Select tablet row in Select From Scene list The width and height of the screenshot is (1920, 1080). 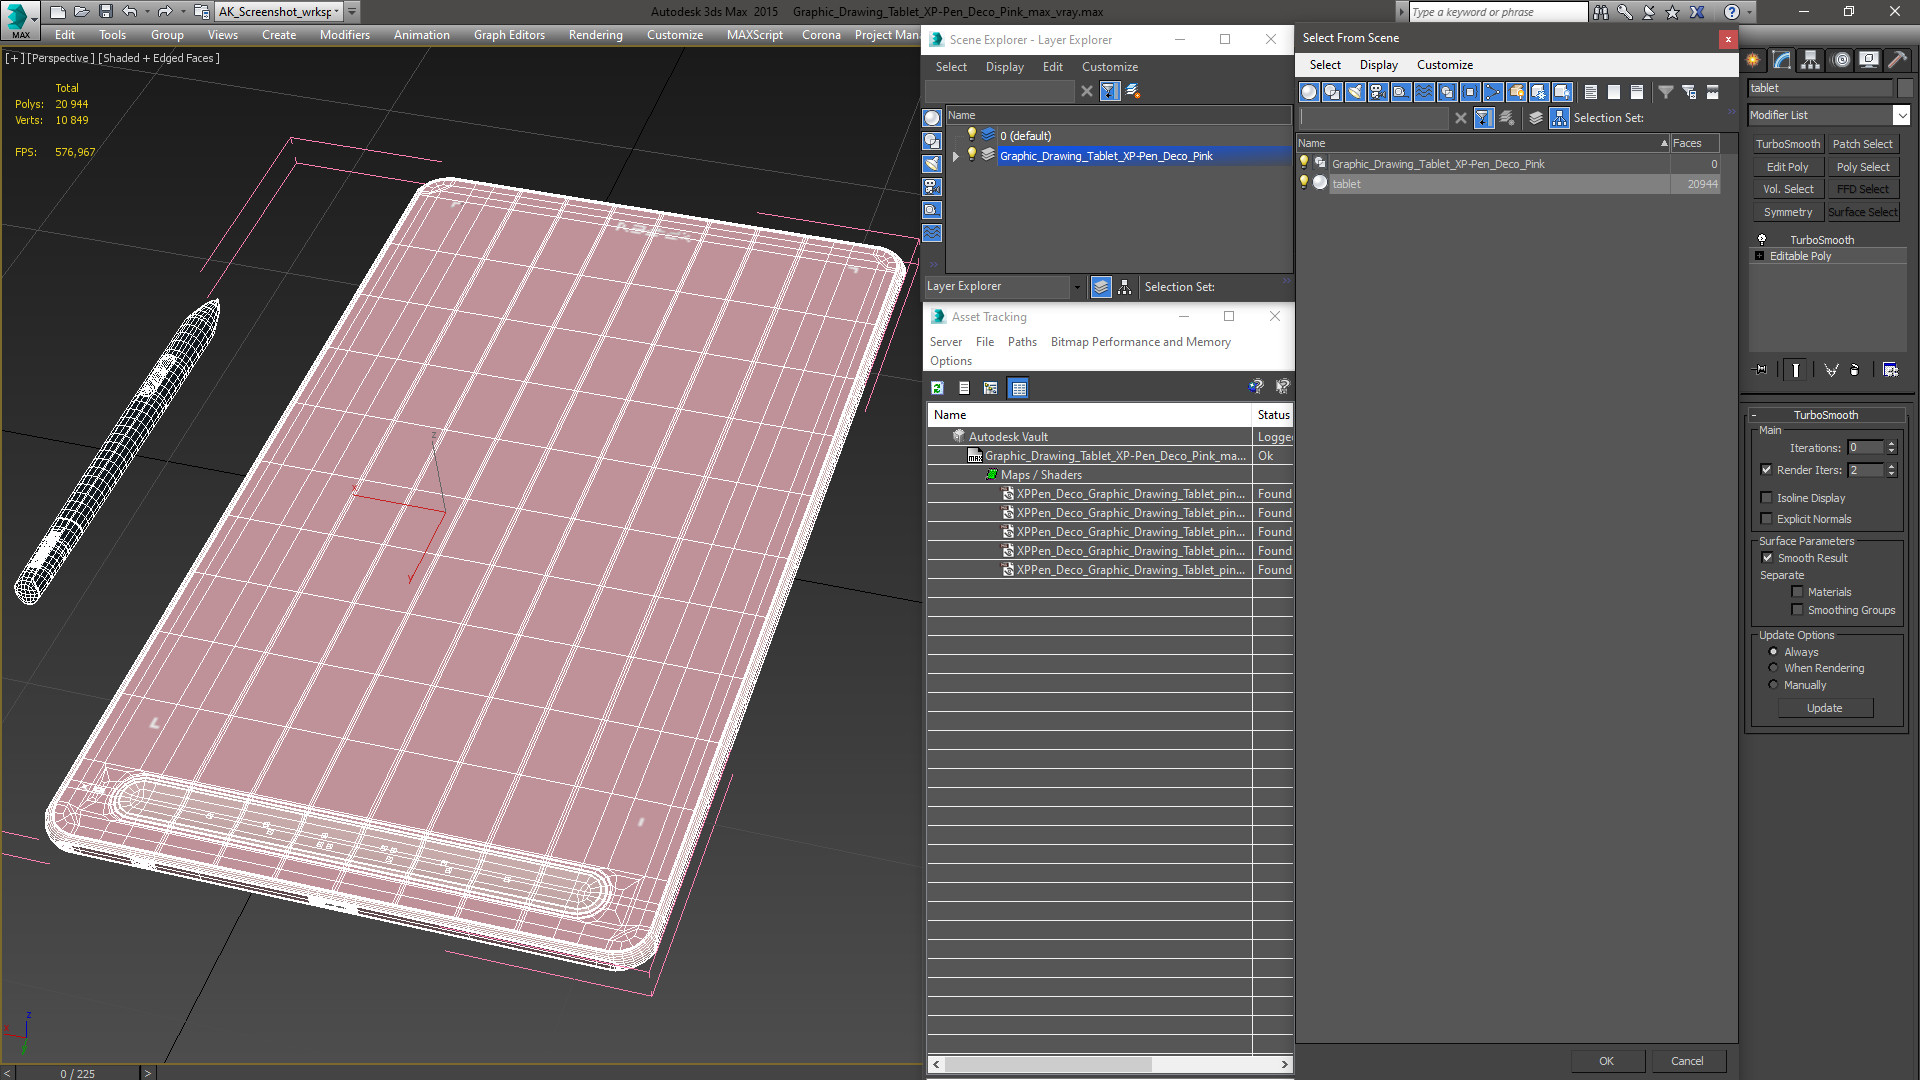pyautogui.click(x=1508, y=184)
